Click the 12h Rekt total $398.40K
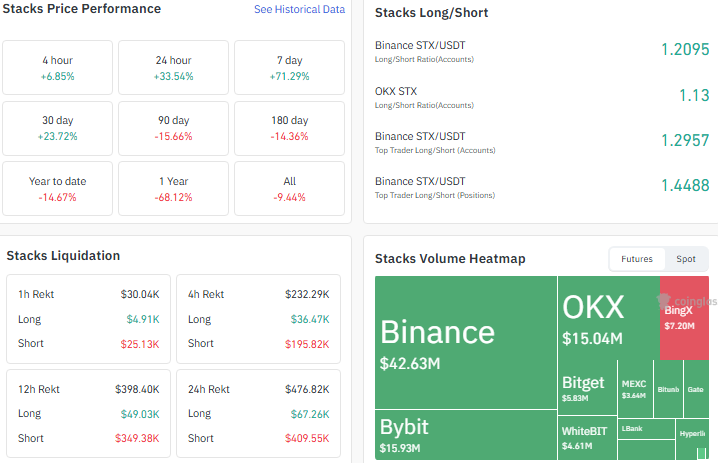718x463 pixels. tap(137, 390)
